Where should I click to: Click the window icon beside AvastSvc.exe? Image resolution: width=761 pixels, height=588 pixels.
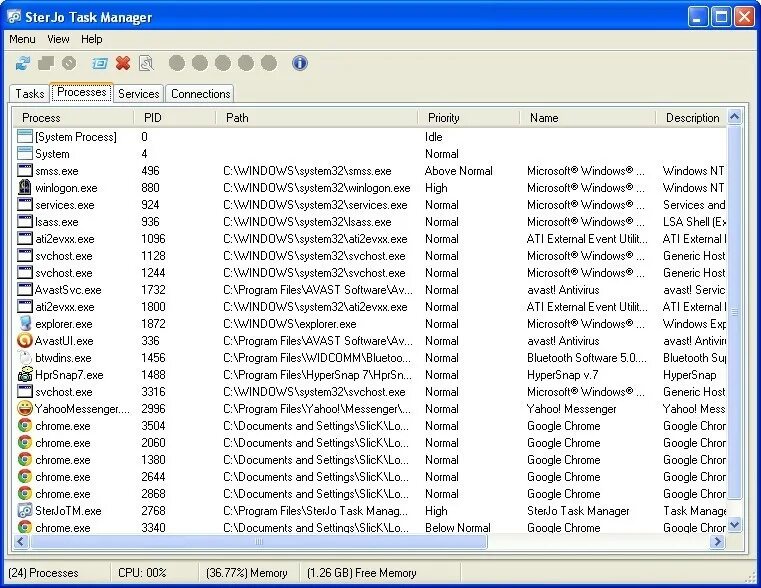pyautogui.click(x=25, y=290)
